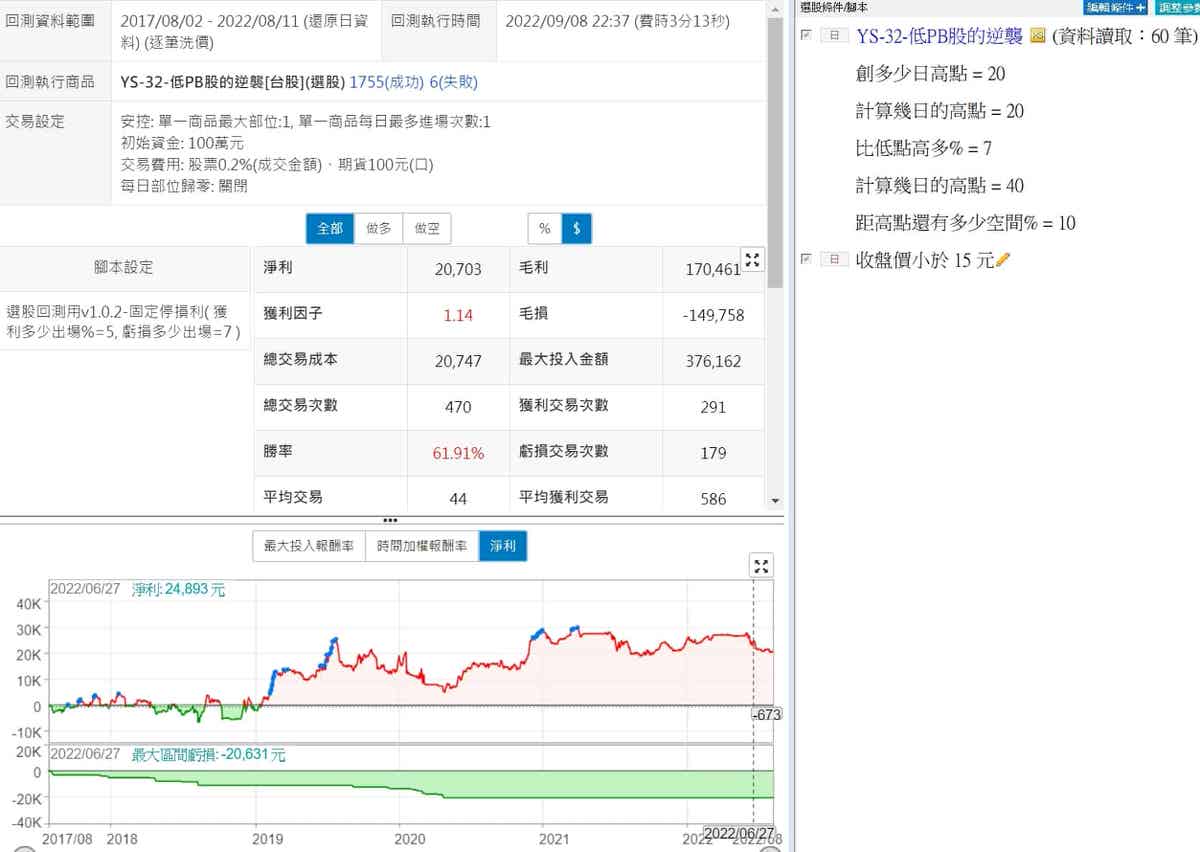Open the 6(失敗) failed items link
Viewport: 1200px width, 852px height.
coord(453,82)
